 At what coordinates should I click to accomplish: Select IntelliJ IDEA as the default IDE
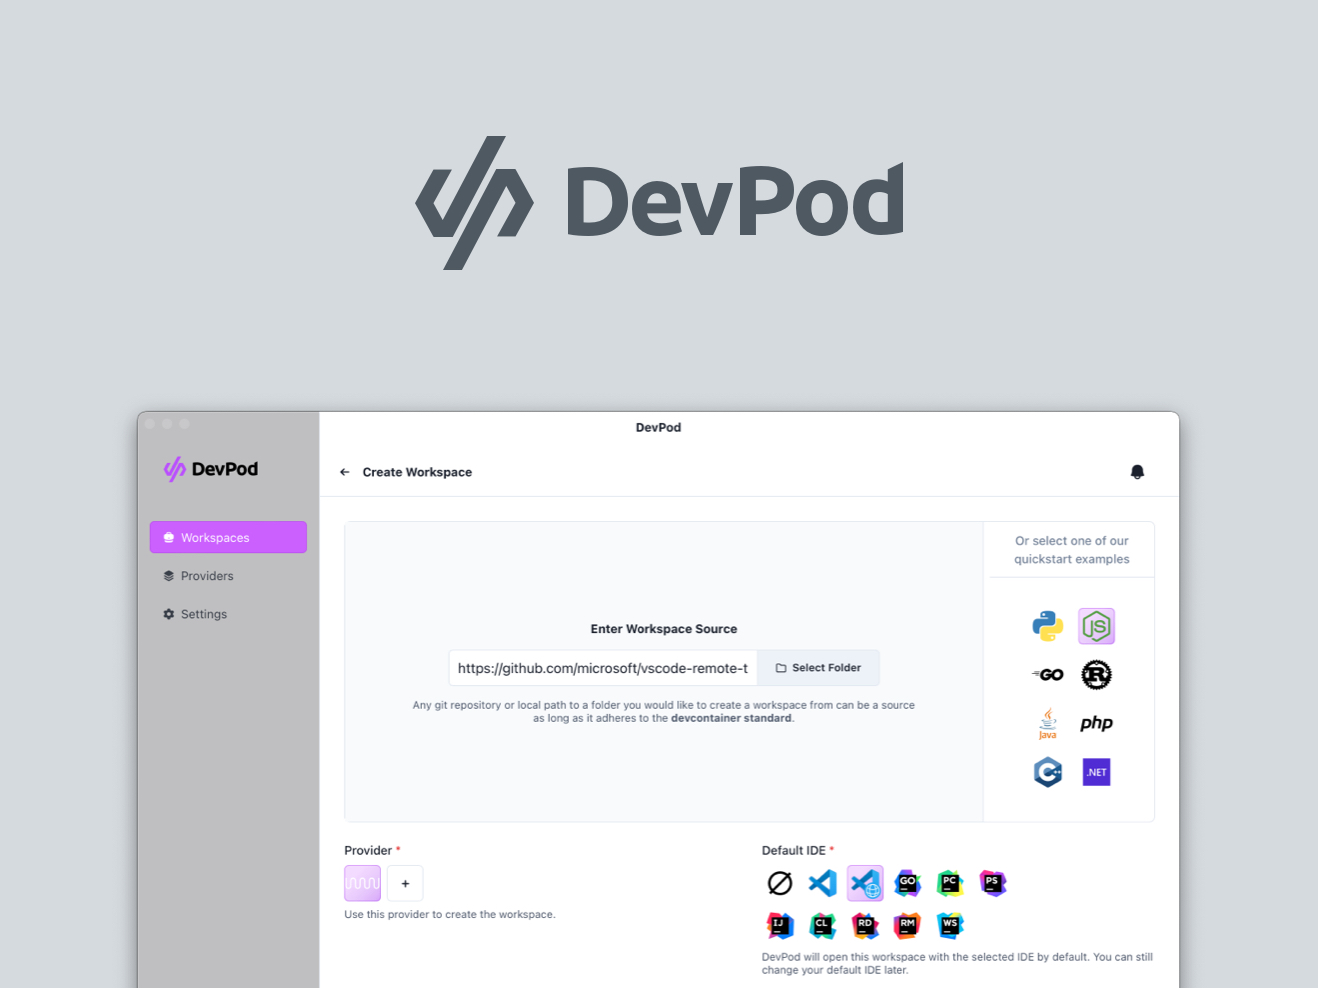click(780, 925)
